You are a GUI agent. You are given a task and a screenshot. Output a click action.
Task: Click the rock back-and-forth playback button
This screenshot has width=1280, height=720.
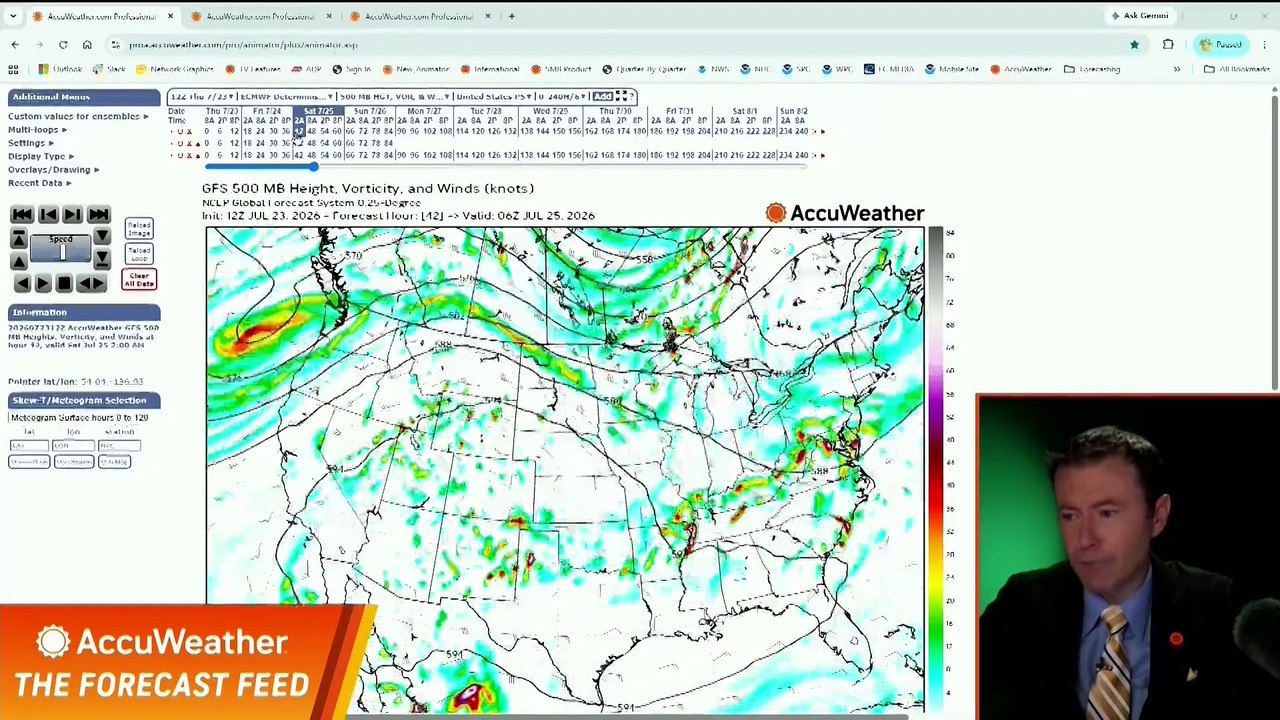91,284
